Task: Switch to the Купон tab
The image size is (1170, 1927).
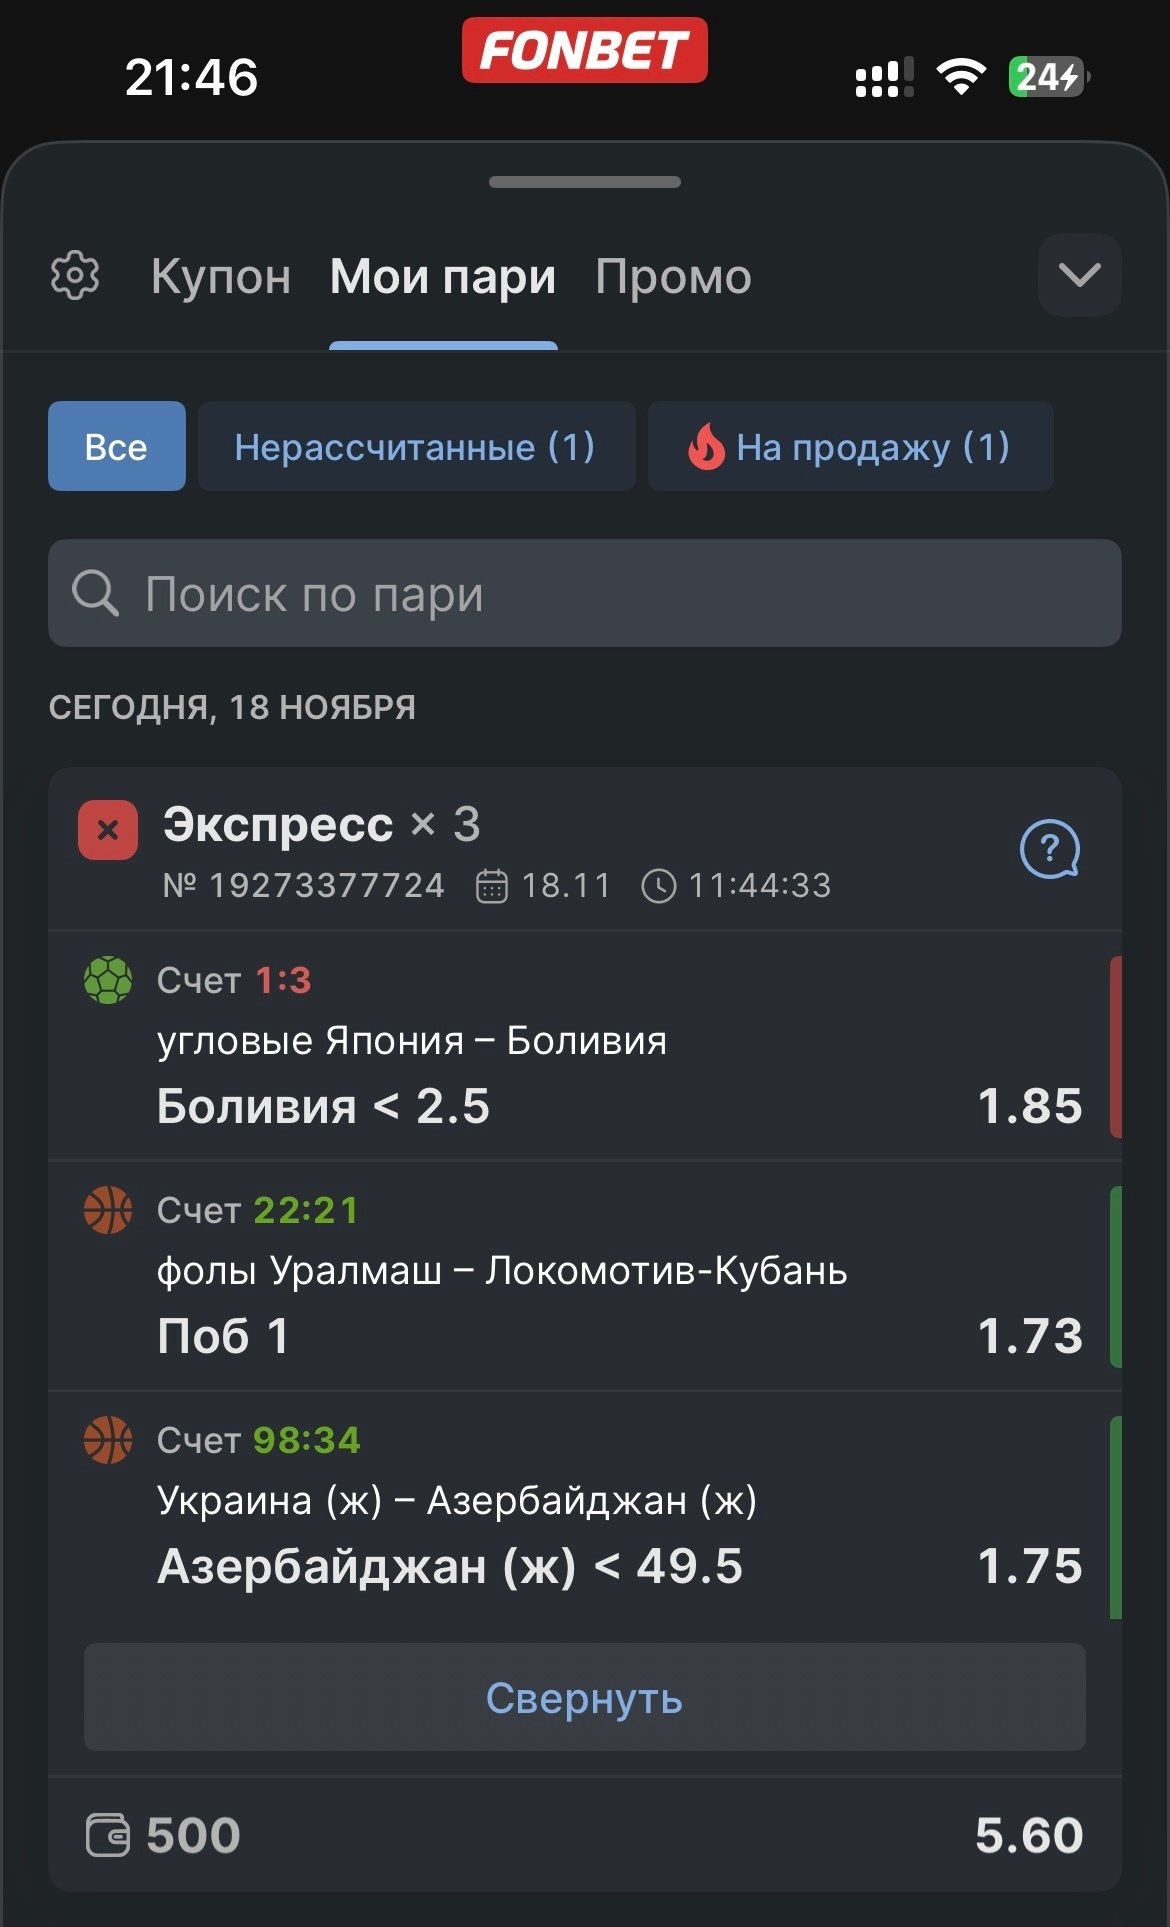Action: click(221, 277)
